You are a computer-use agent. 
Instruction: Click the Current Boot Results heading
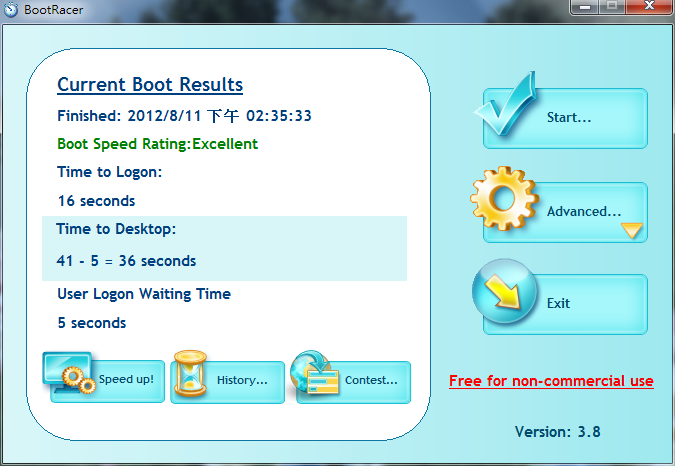pos(150,84)
